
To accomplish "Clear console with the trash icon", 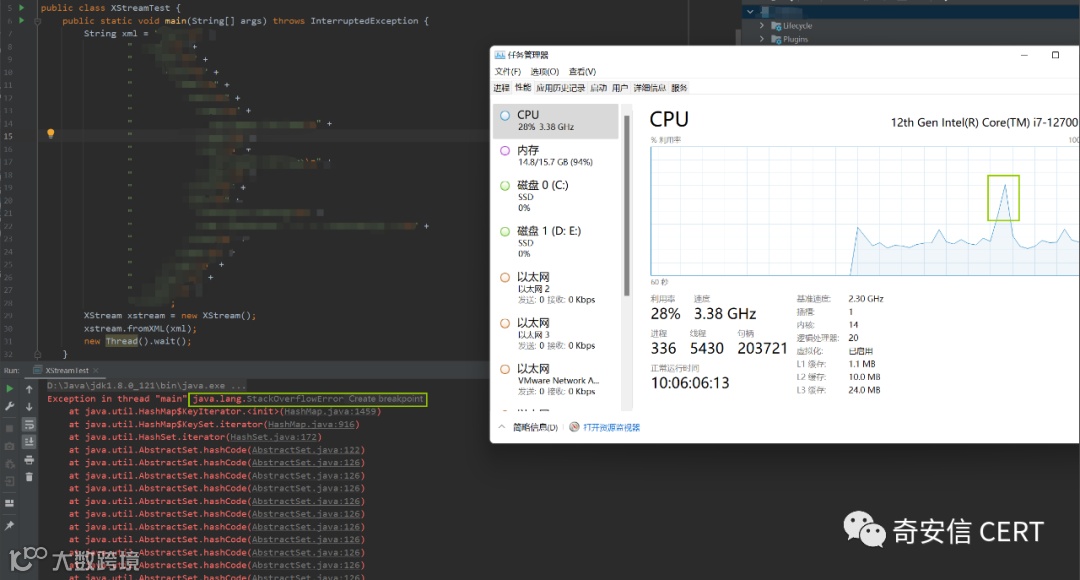I will pyautogui.click(x=29, y=477).
